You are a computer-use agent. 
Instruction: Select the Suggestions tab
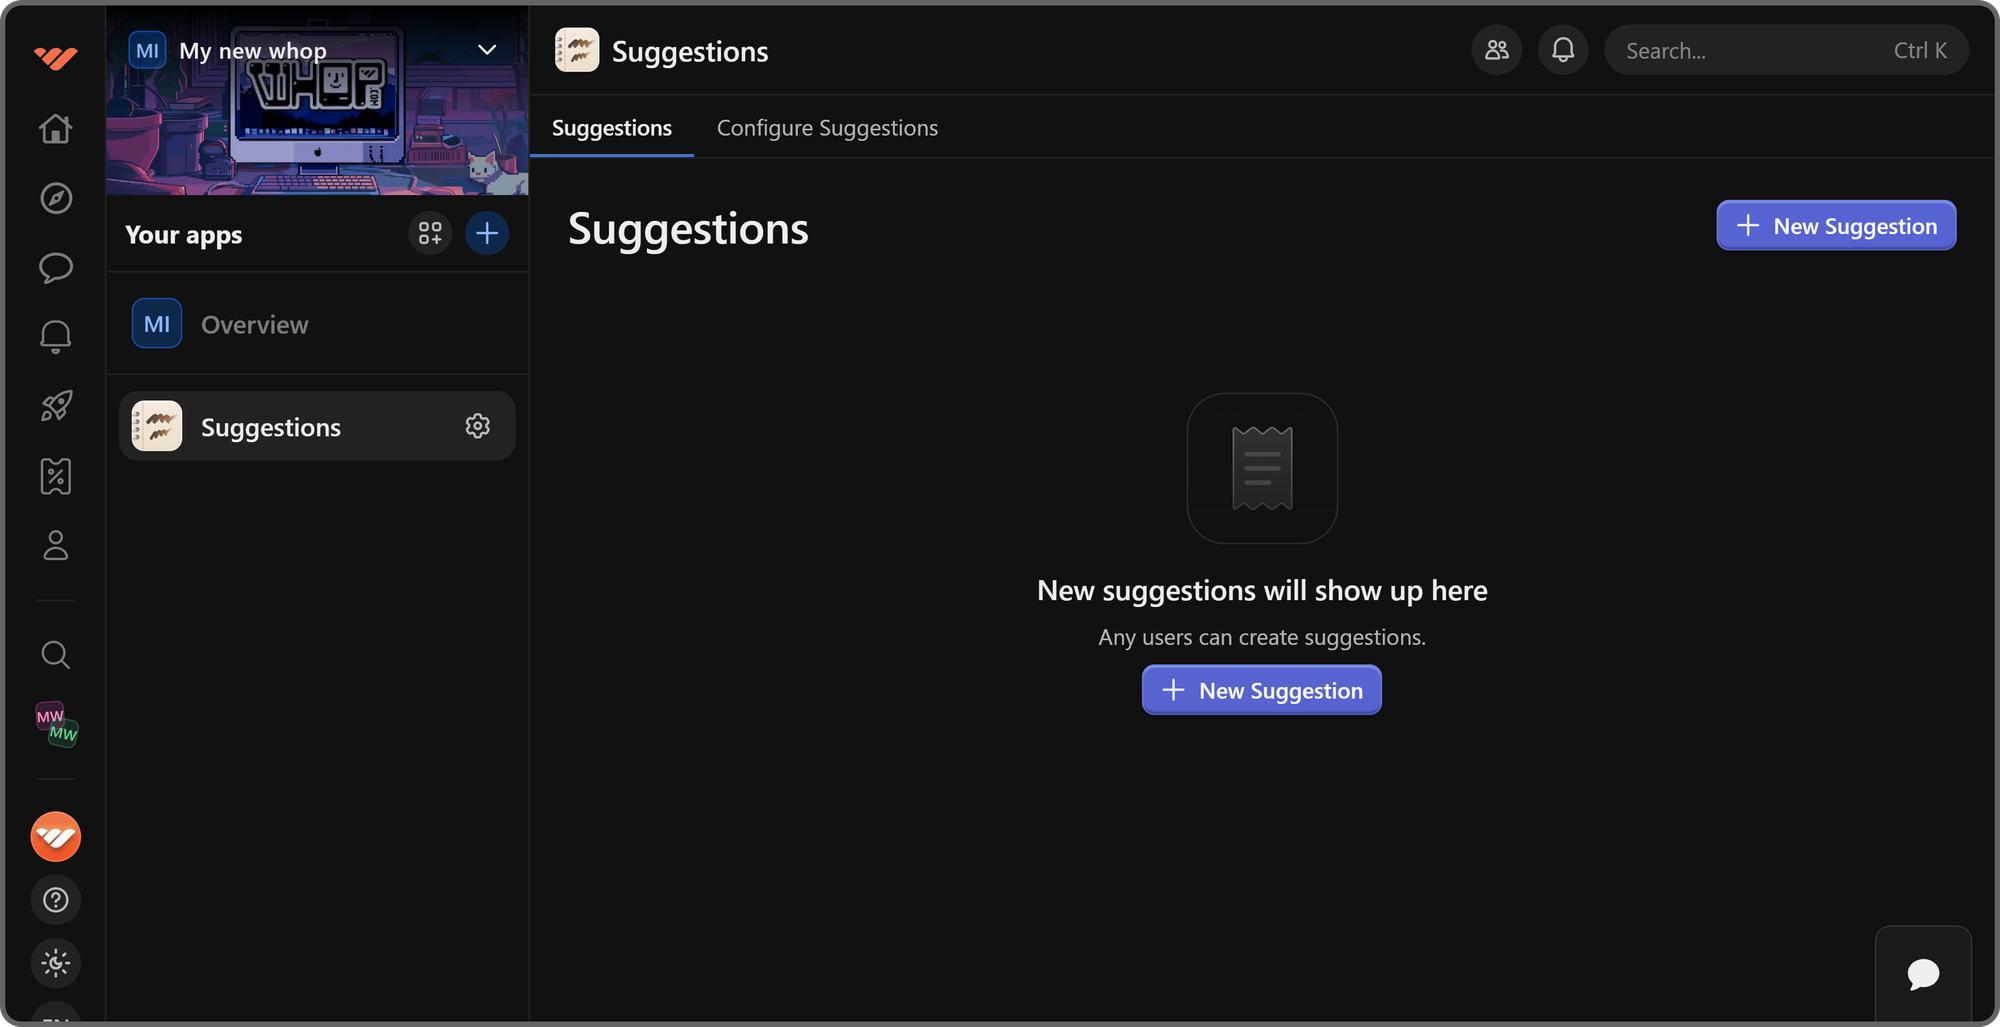[x=612, y=127]
